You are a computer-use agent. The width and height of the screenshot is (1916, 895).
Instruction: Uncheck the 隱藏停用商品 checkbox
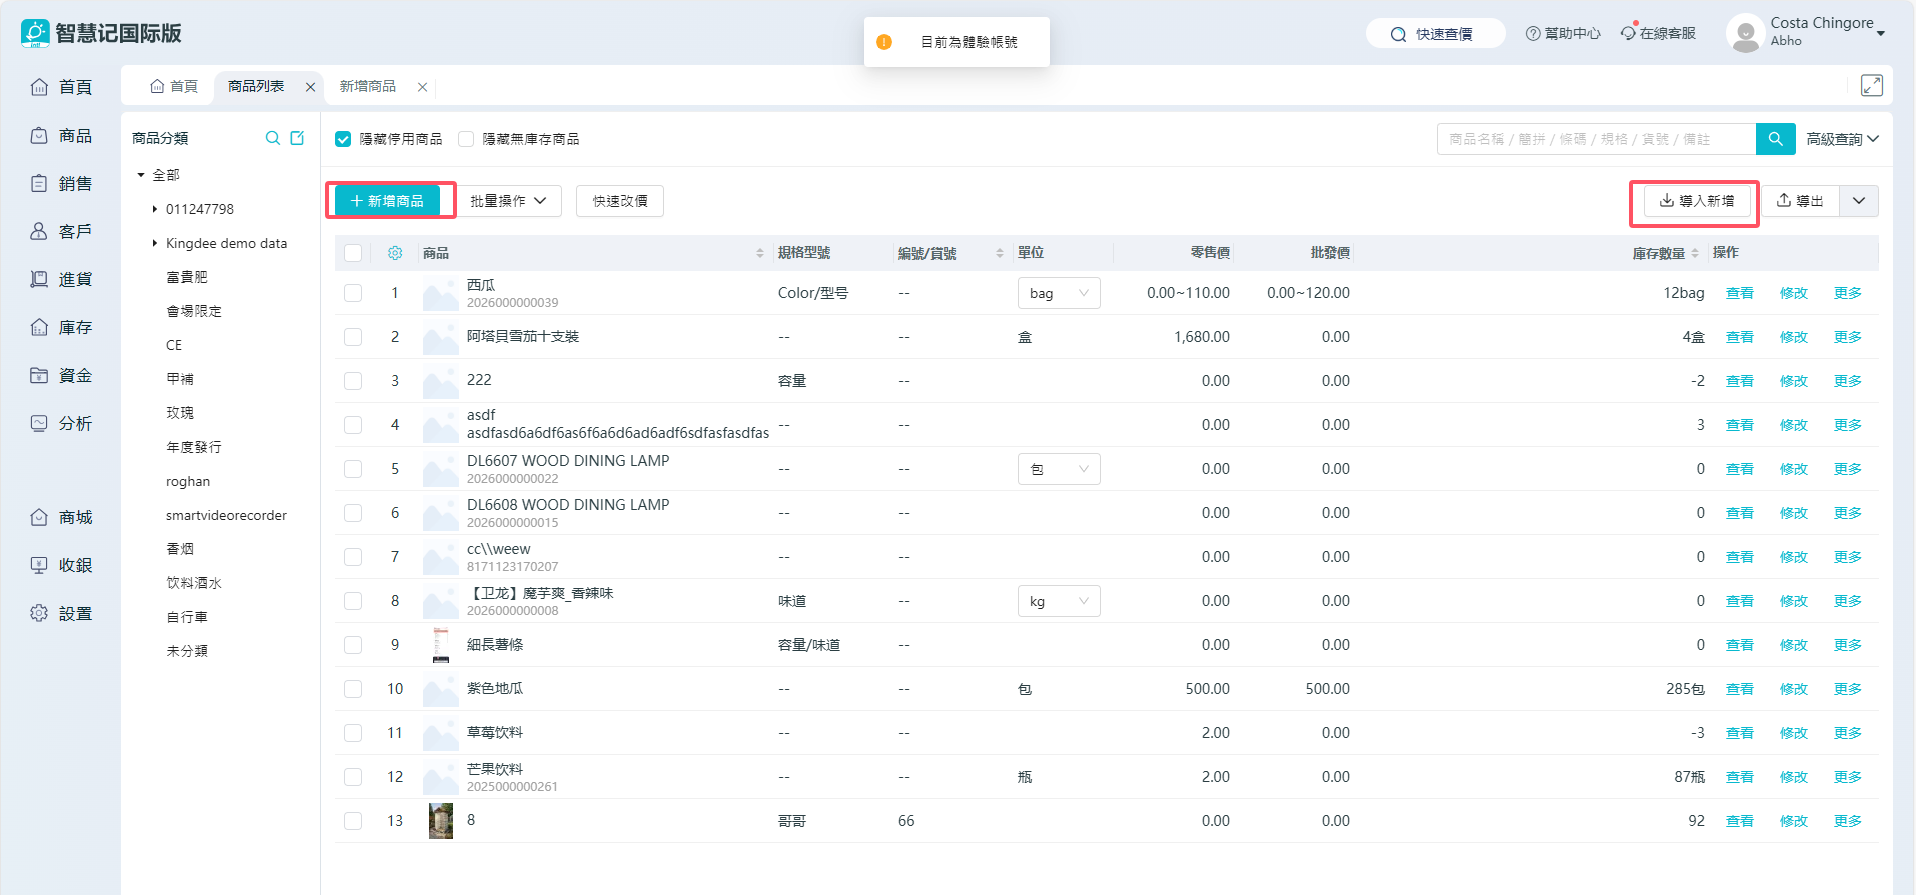pos(343,139)
